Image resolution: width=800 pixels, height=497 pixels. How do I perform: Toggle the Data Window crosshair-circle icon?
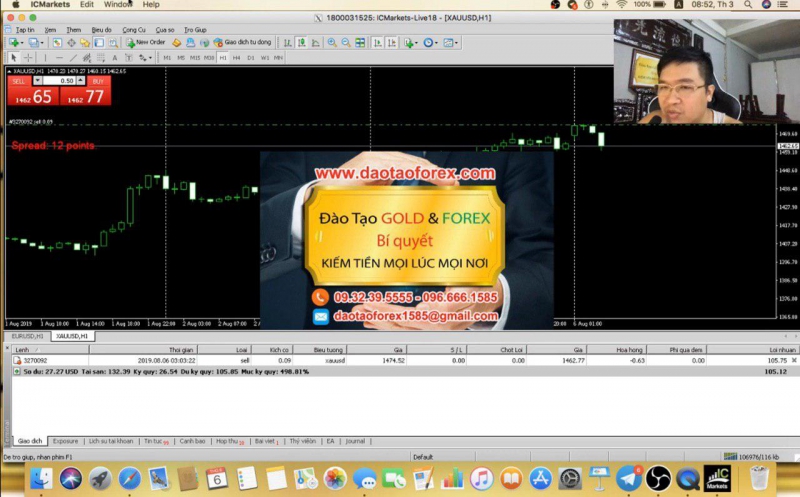(71, 42)
